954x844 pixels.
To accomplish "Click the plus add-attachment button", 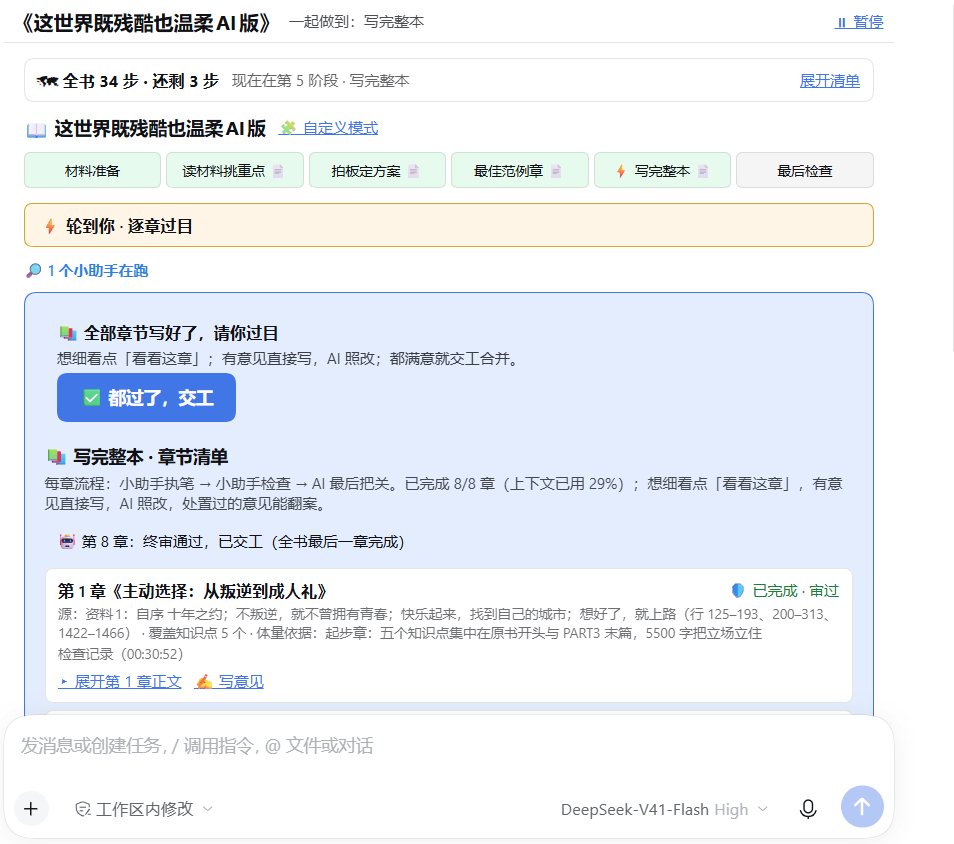I will [x=31, y=809].
